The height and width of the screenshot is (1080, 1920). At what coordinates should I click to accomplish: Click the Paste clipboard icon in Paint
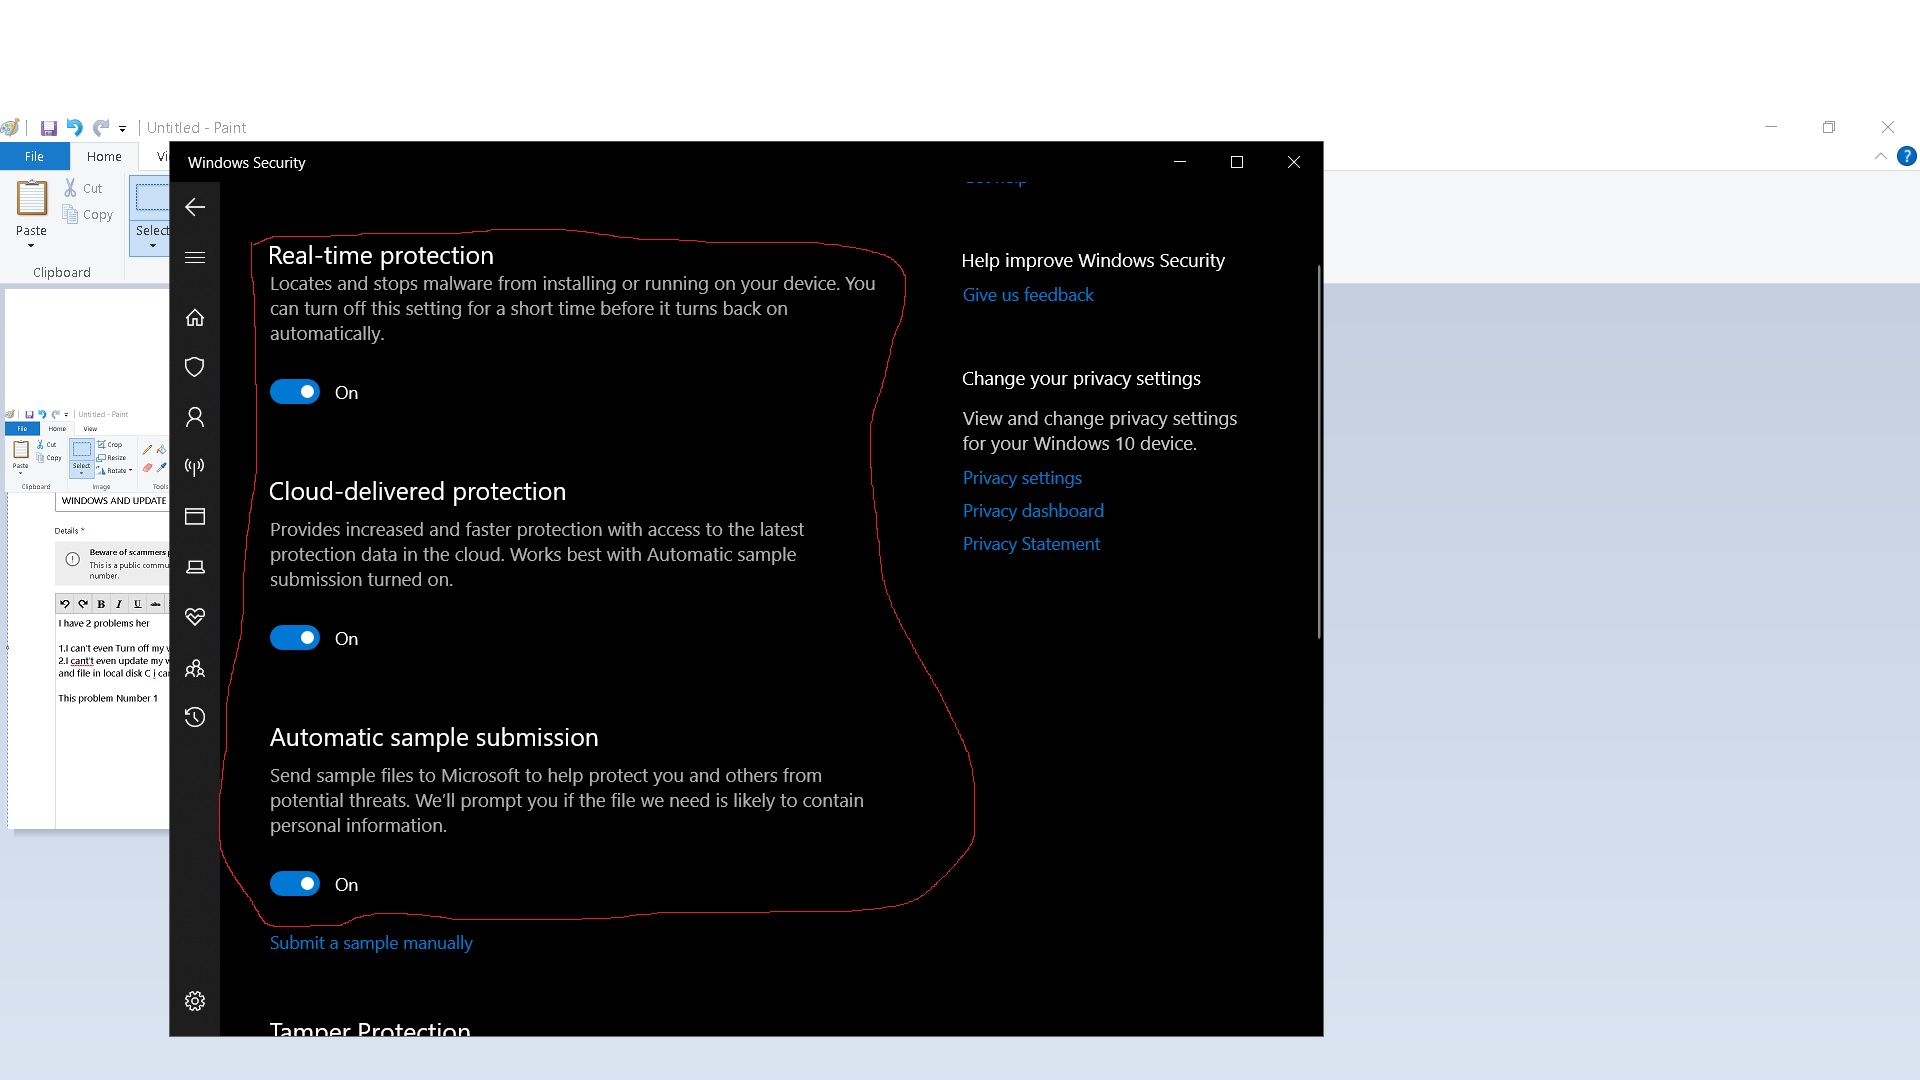(32, 198)
